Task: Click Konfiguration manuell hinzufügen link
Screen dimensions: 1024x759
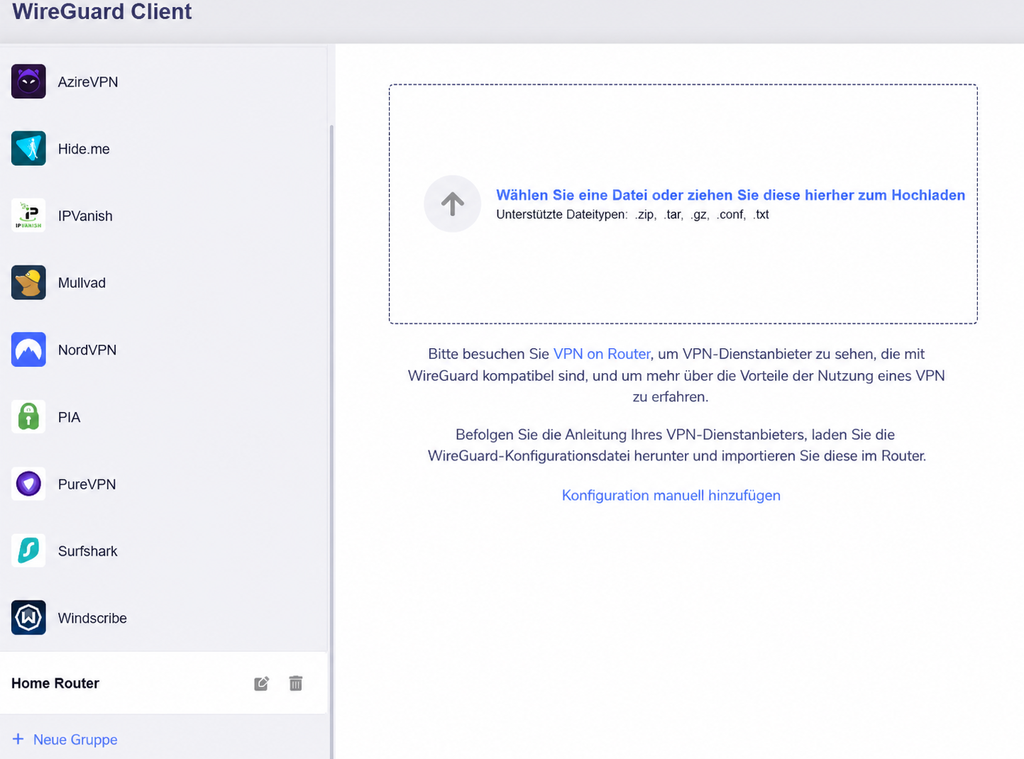Action: (x=671, y=496)
